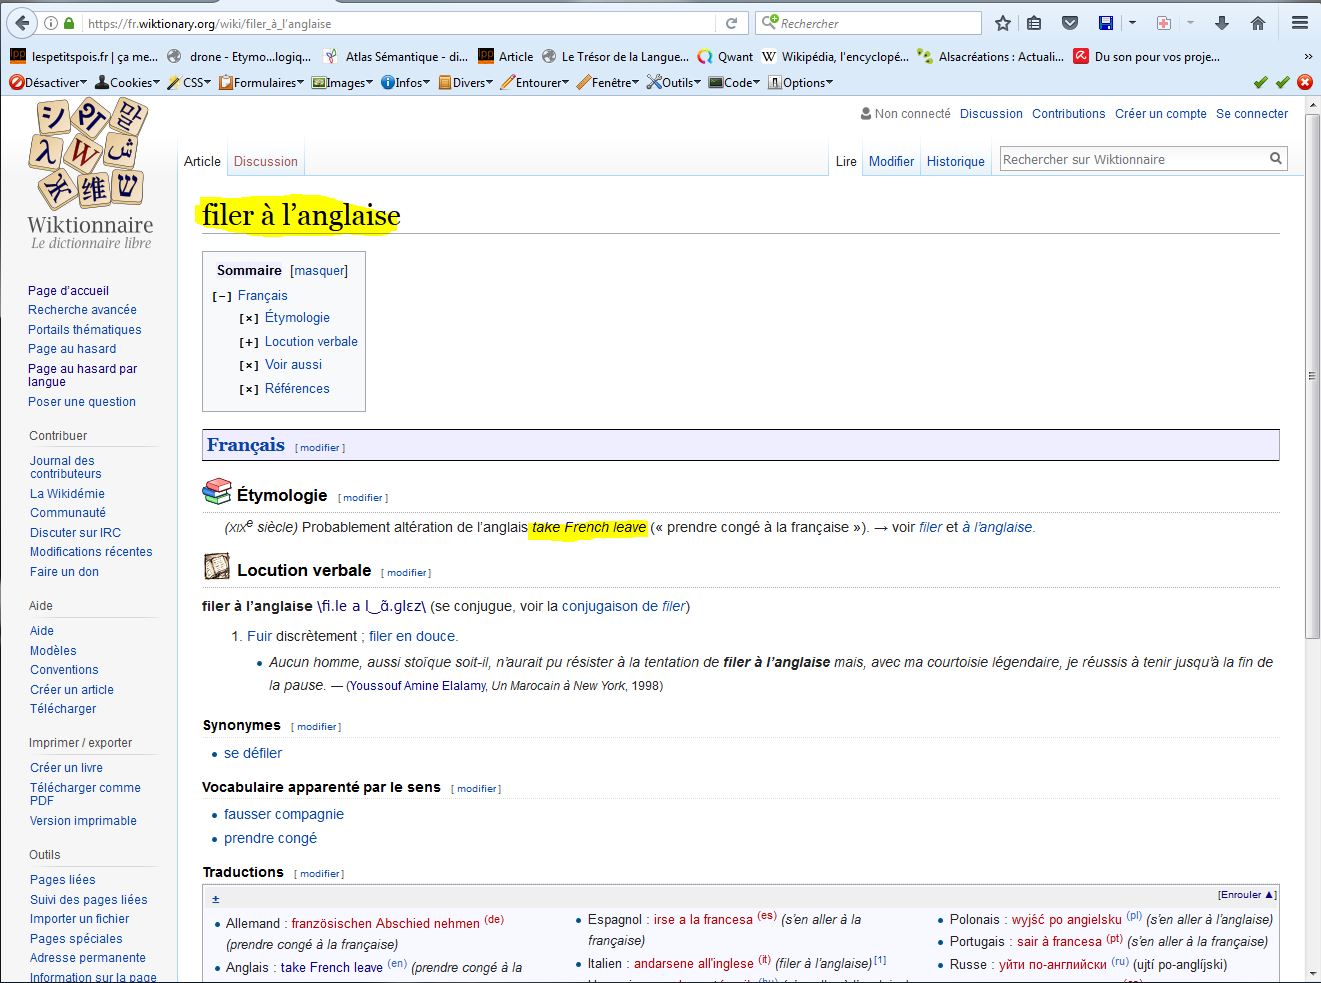1321x983 pixels.
Task: Hide the Sommaire with the masquer toggle
Action: tap(319, 270)
